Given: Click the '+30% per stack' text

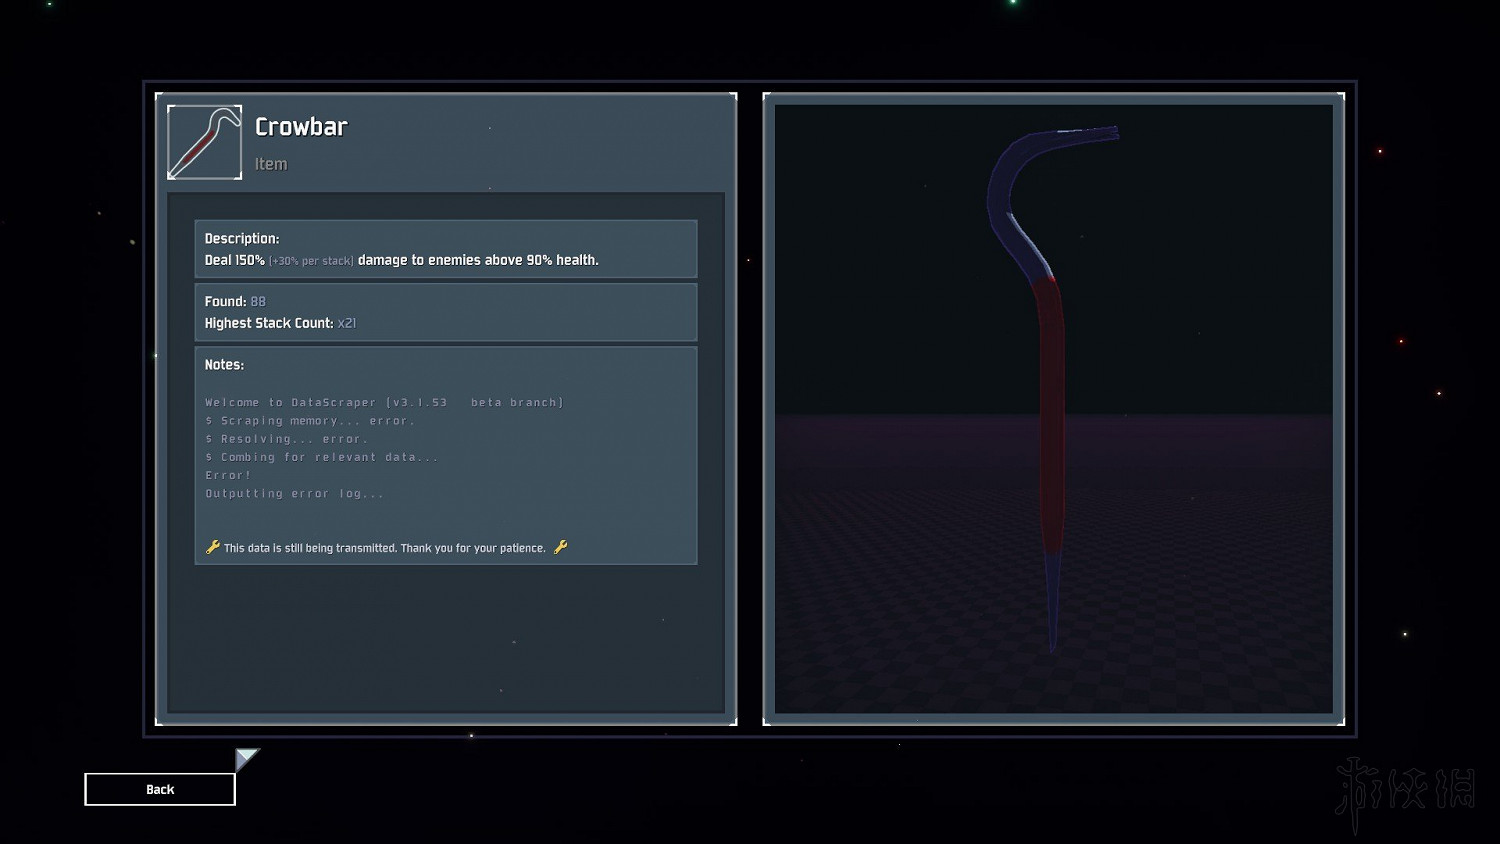Looking at the screenshot, I should 311,261.
